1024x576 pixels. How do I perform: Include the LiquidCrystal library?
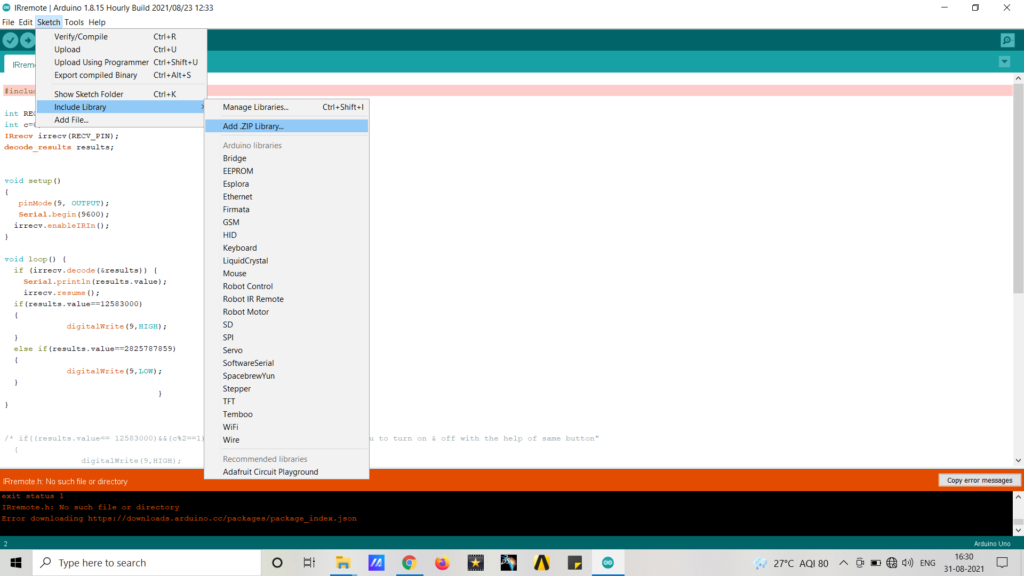point(287,261)
